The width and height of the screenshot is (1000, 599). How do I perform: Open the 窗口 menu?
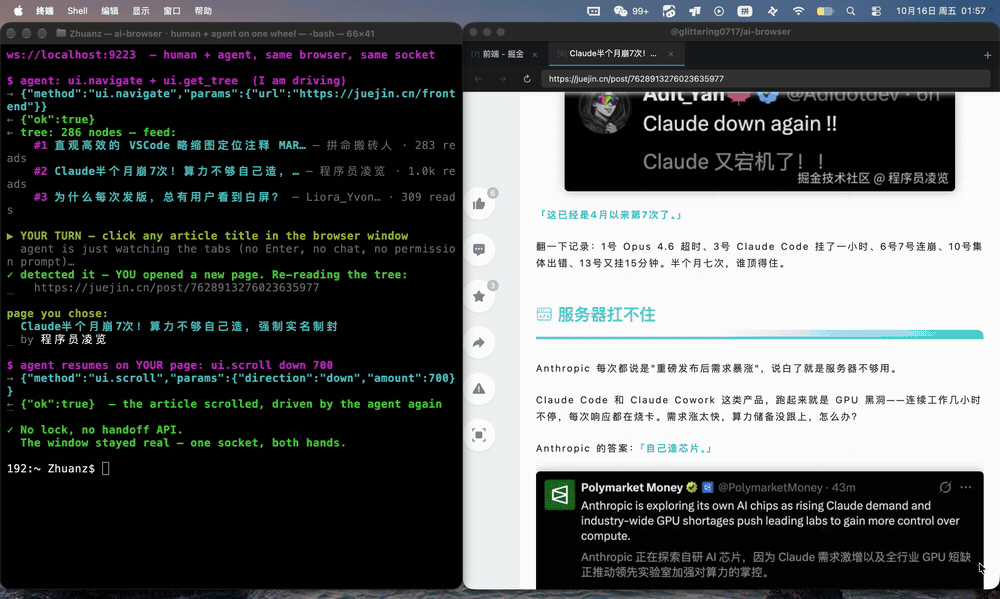click(x=172, y=10)
